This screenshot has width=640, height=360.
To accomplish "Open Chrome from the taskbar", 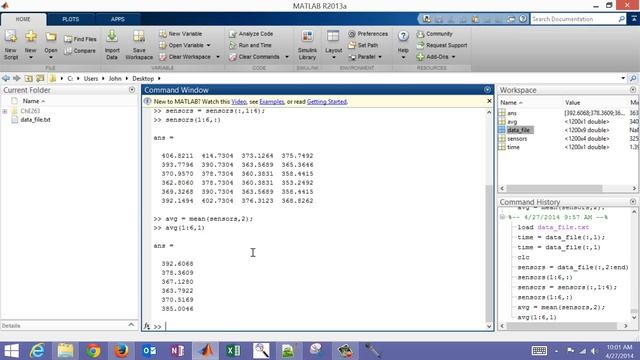I will coord(93,351).
